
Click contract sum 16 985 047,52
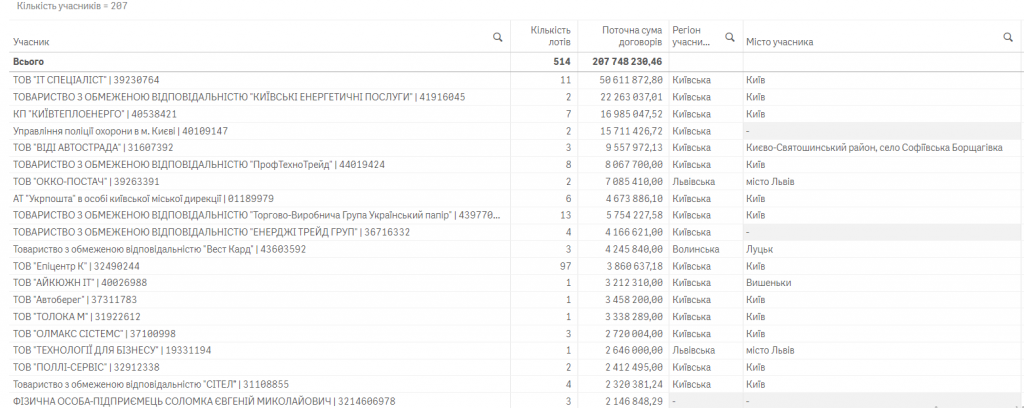[x=631, y=114]
